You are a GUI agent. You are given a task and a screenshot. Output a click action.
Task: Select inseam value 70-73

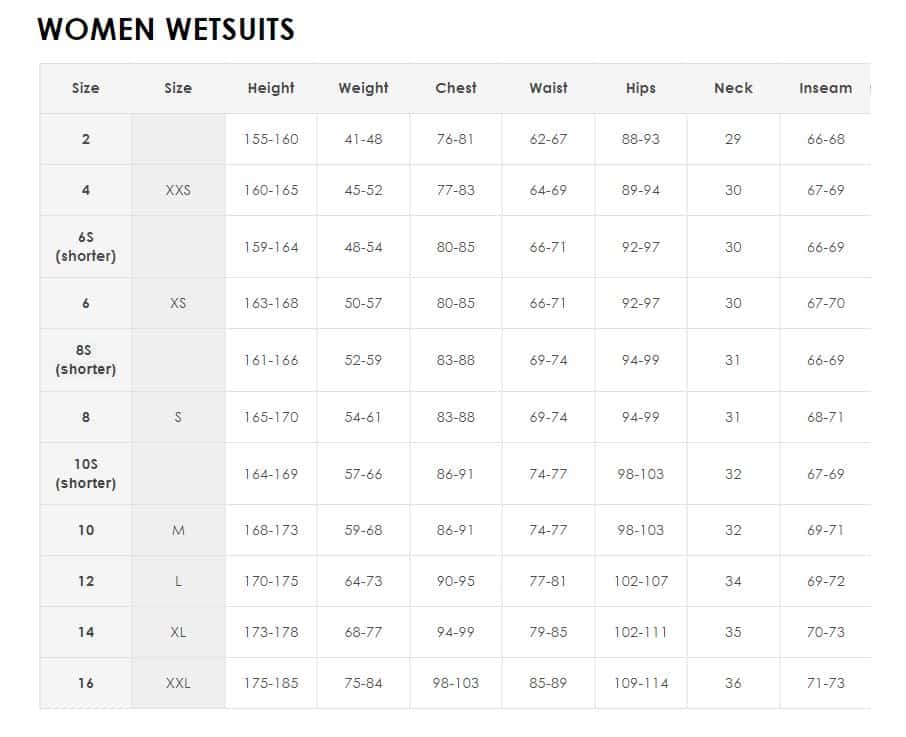click(x=826, y=632)
